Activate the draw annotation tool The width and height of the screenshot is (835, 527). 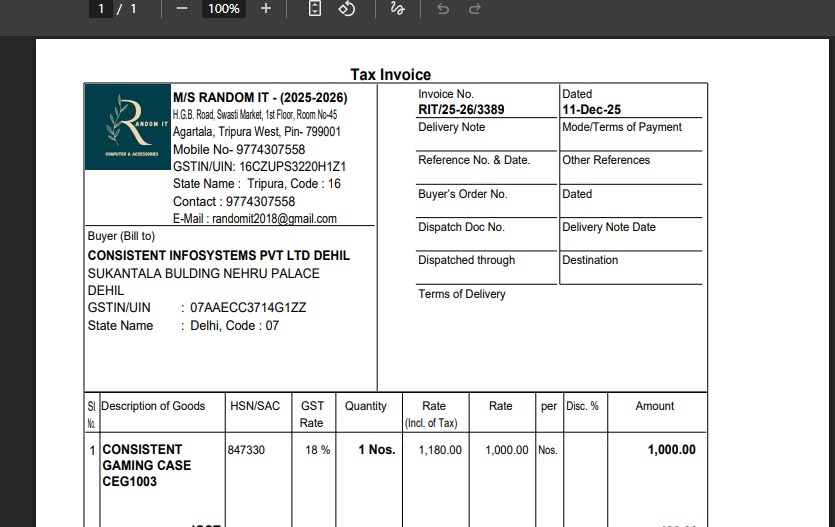point(397,9)
